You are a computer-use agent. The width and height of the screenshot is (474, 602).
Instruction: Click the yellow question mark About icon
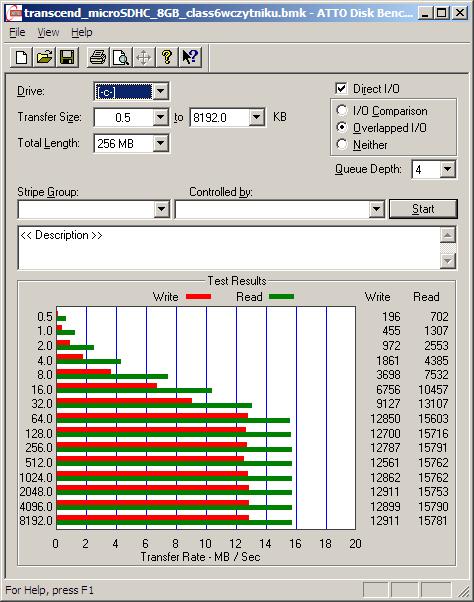point(167,58)
